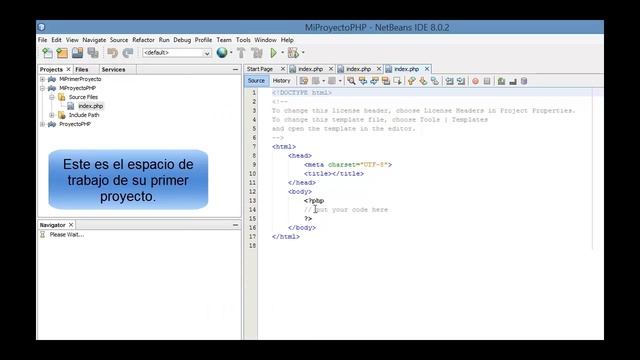Expand the MiPrimerProyecto project node
The width and height of the screenshot is (640, 360).
point(42,79)
